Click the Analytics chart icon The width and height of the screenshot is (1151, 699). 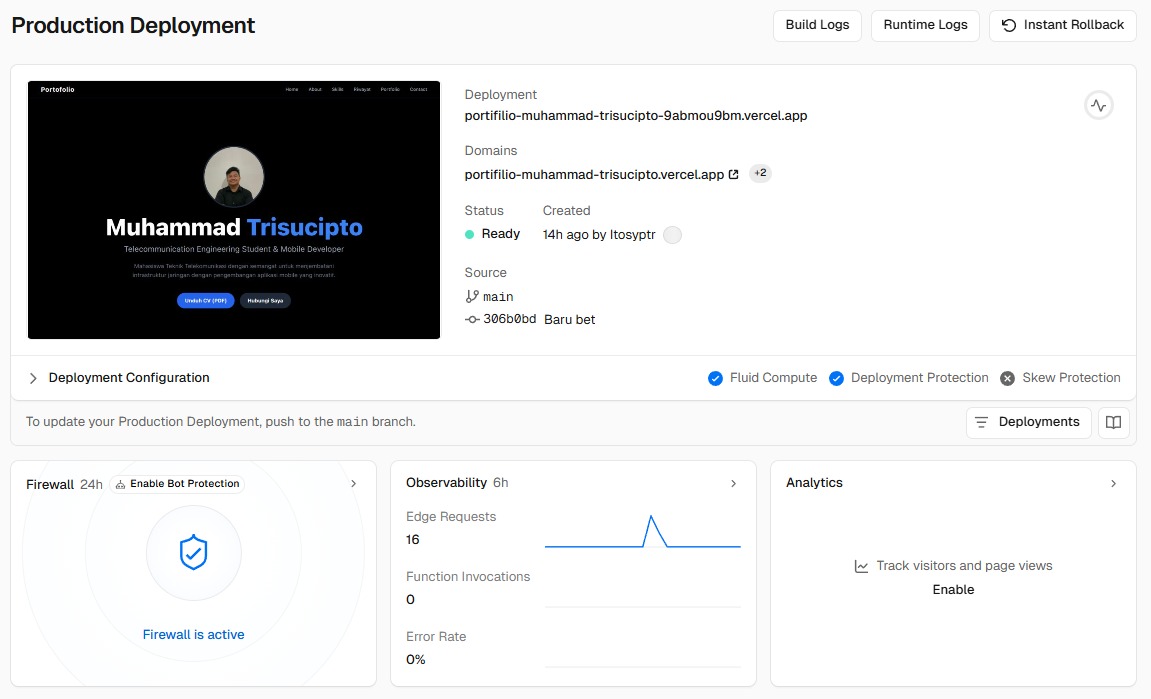(861, 566)
